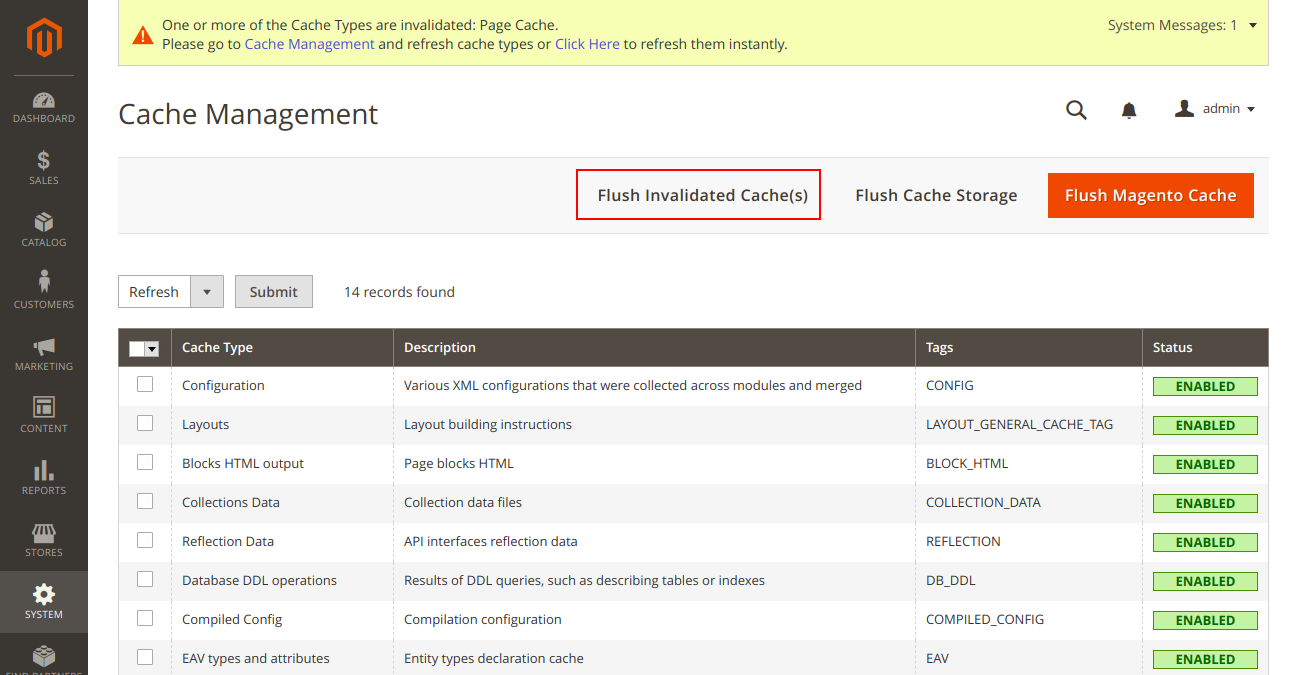This screenshot has width=1299, height=675.
Task: Open the notifications bell icon
Action: point(1129,110)
